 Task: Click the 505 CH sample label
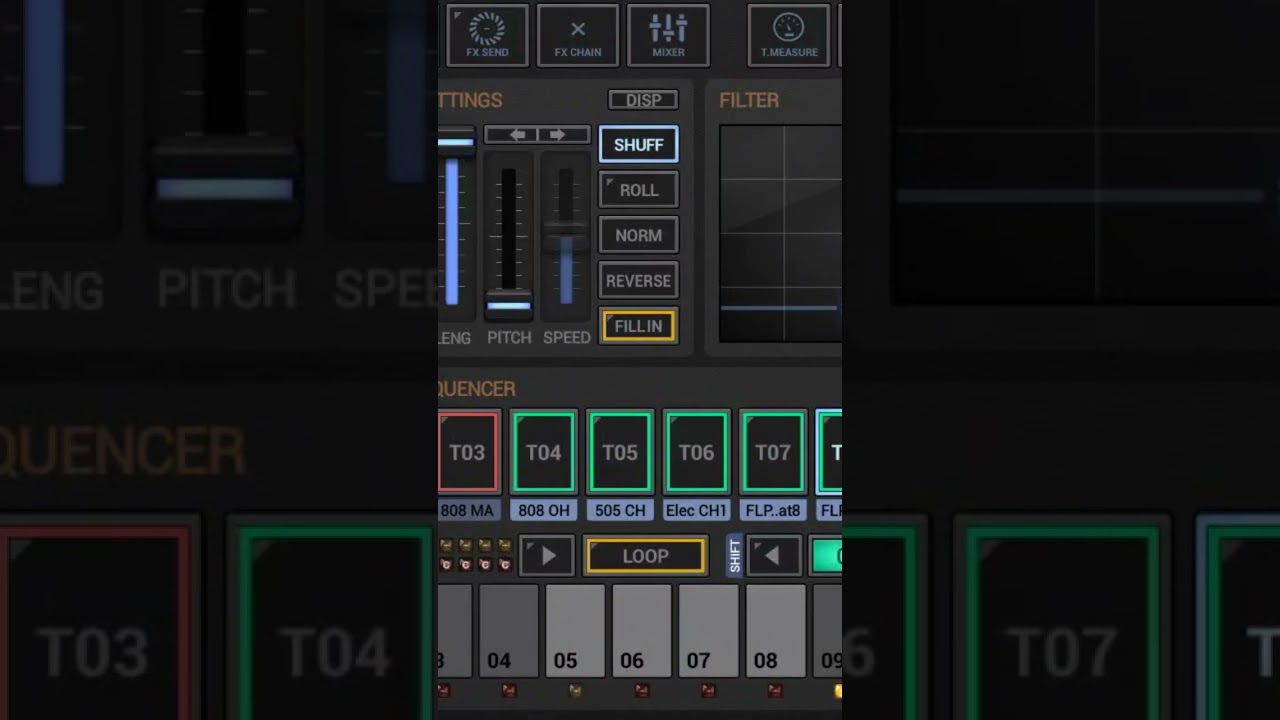pyautogui.click(x=620, y=510)
